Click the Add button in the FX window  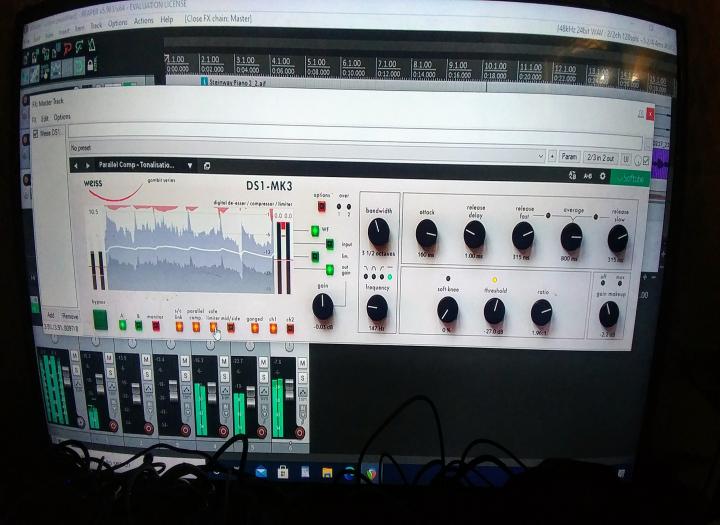tap(51, 315)
